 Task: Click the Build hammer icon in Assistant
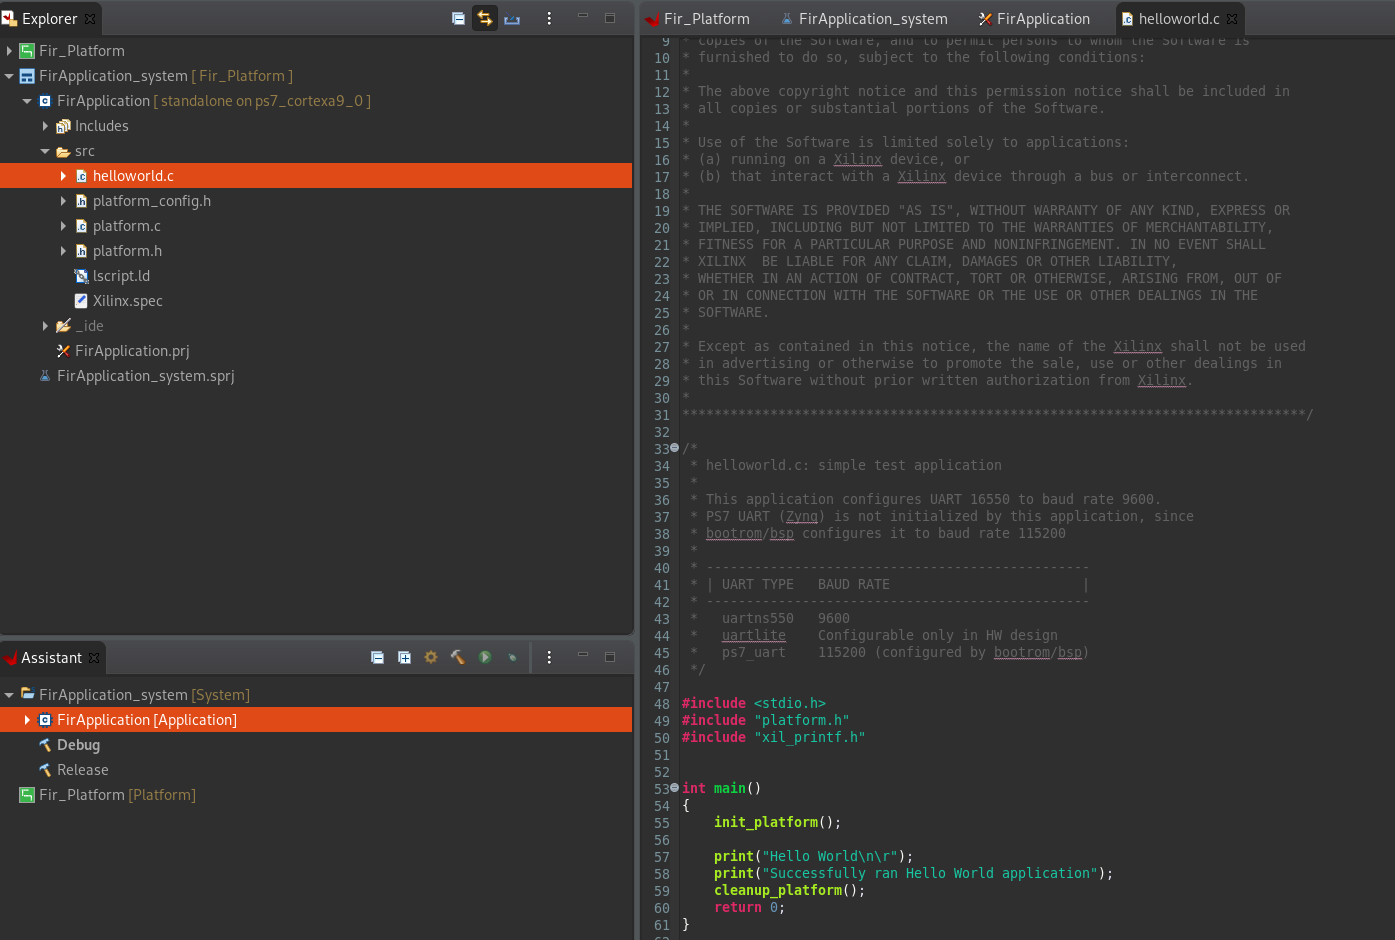[458, 657]
